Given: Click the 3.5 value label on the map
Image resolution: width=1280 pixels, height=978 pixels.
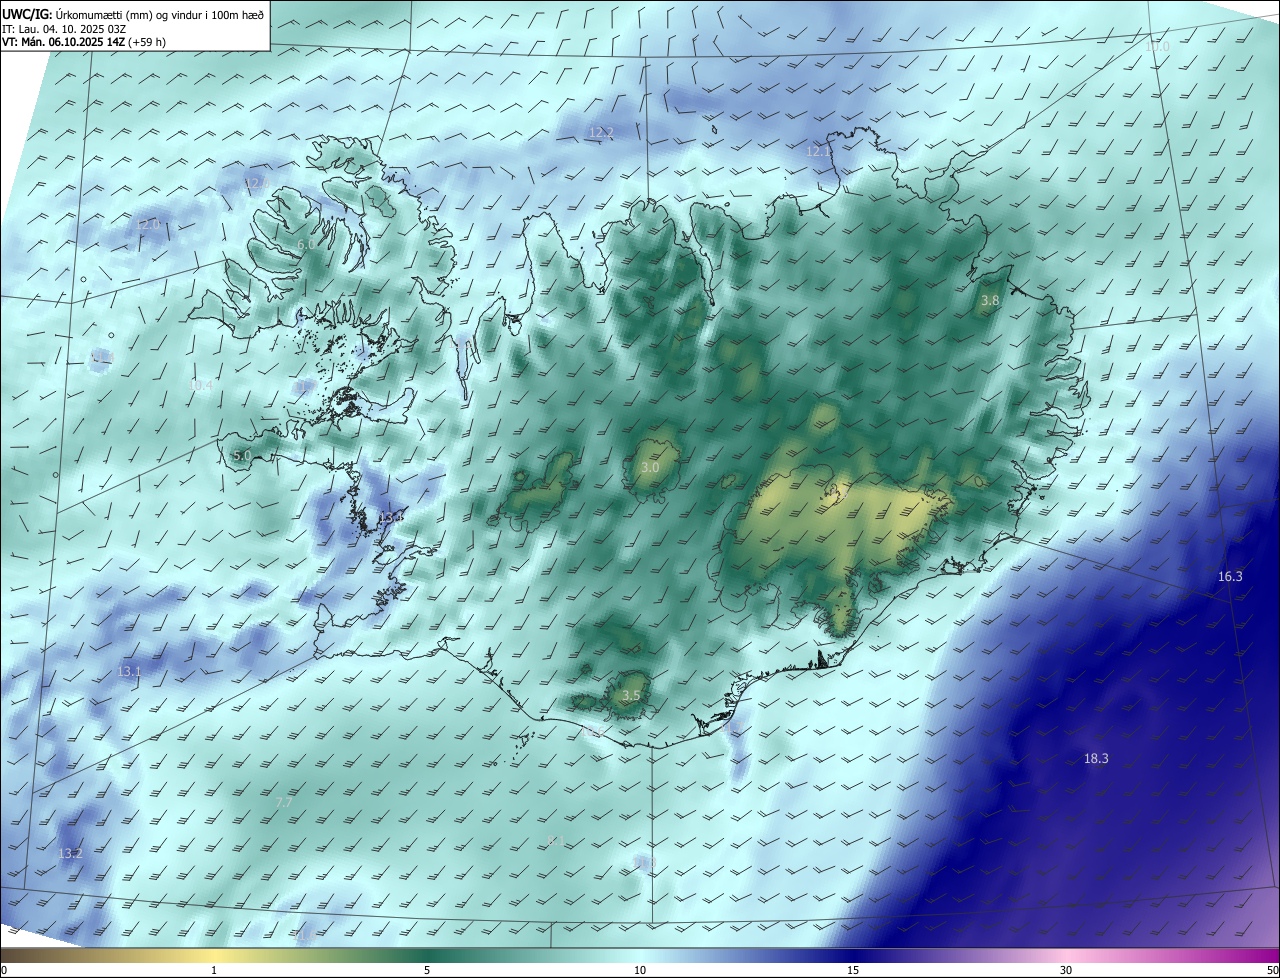Looking at the screenshot, I should 631,695.
